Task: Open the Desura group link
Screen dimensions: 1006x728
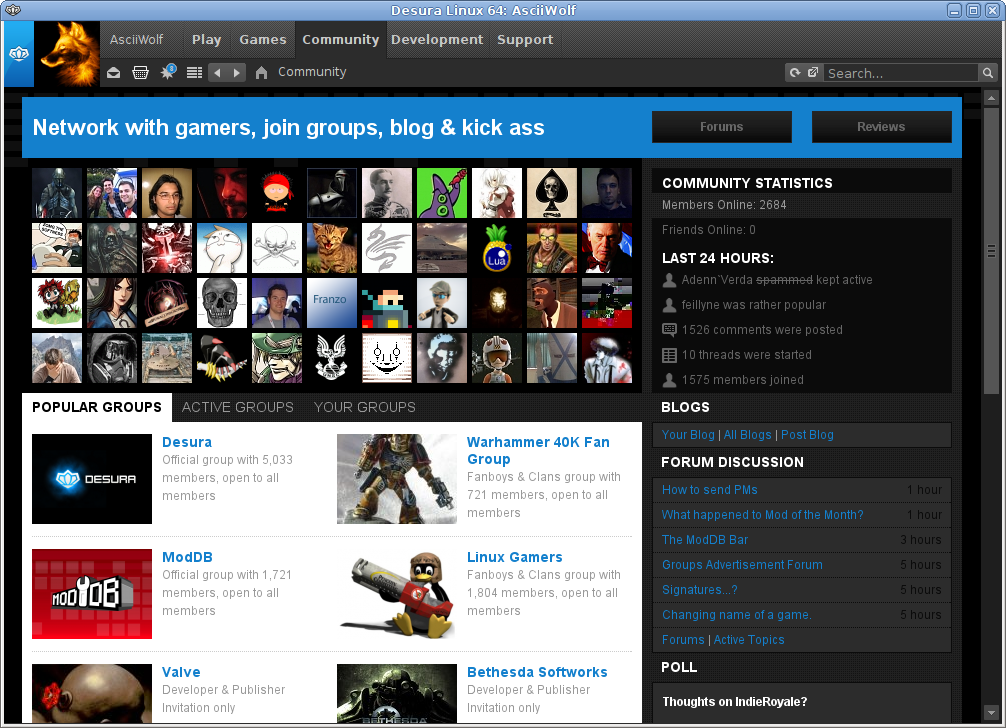Action: (187, 442)
